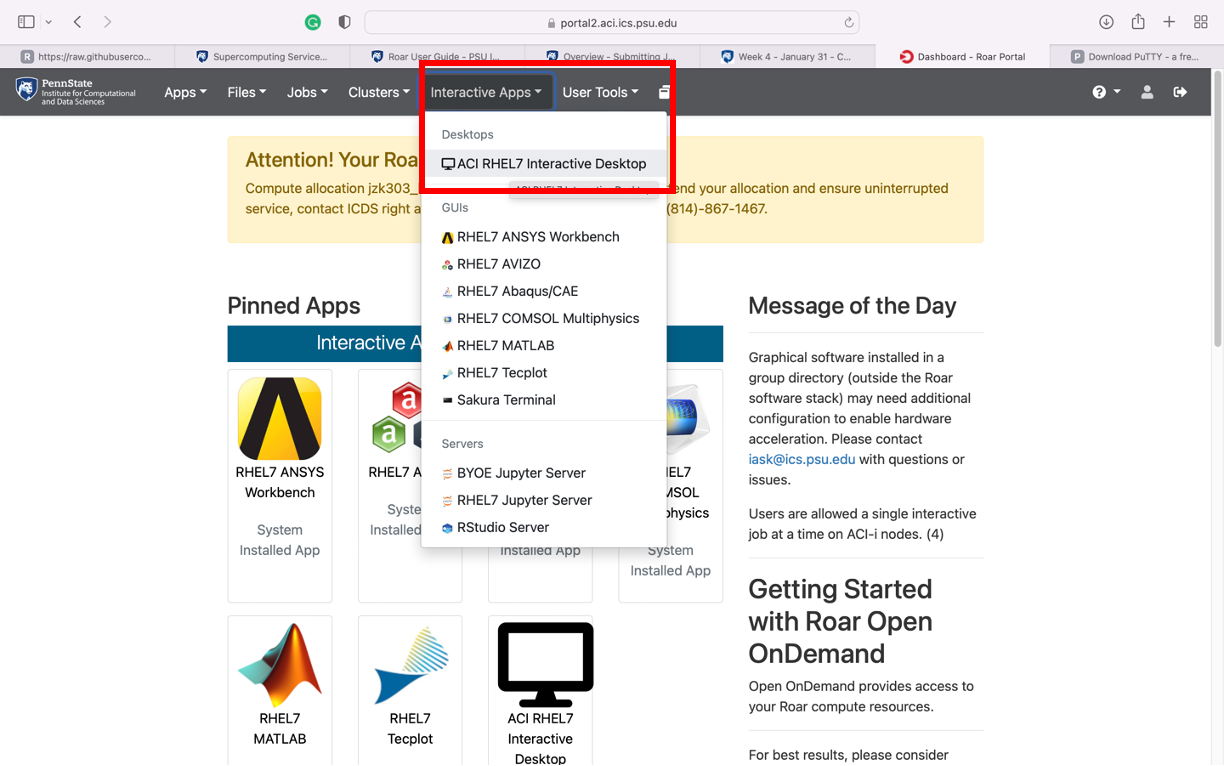Open the Help question mark dropdown
Image resolution: width=1224 pixels, height=766 pixels.
pos(1106,92)
